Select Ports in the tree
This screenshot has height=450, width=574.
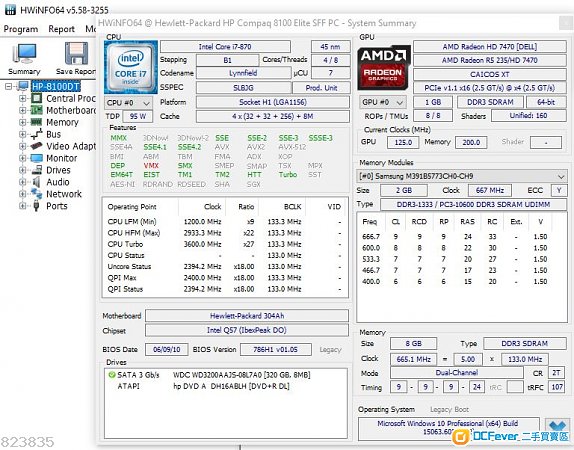57,206
